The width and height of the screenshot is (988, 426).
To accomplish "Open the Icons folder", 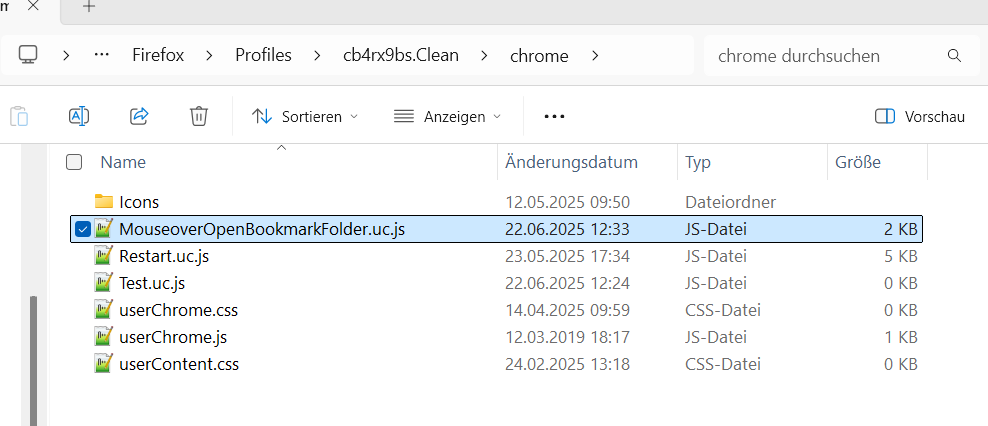I will pos(138,202).
